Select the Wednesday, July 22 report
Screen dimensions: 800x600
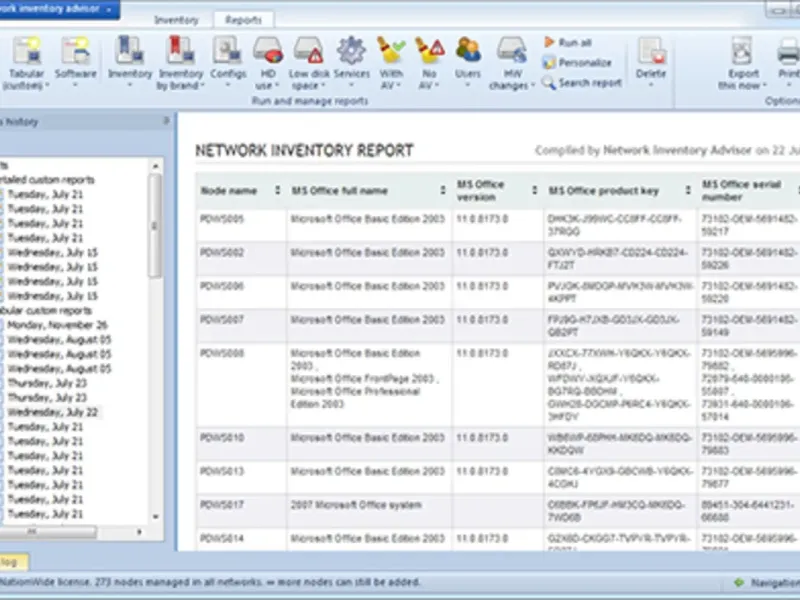[x=53, y=412]
